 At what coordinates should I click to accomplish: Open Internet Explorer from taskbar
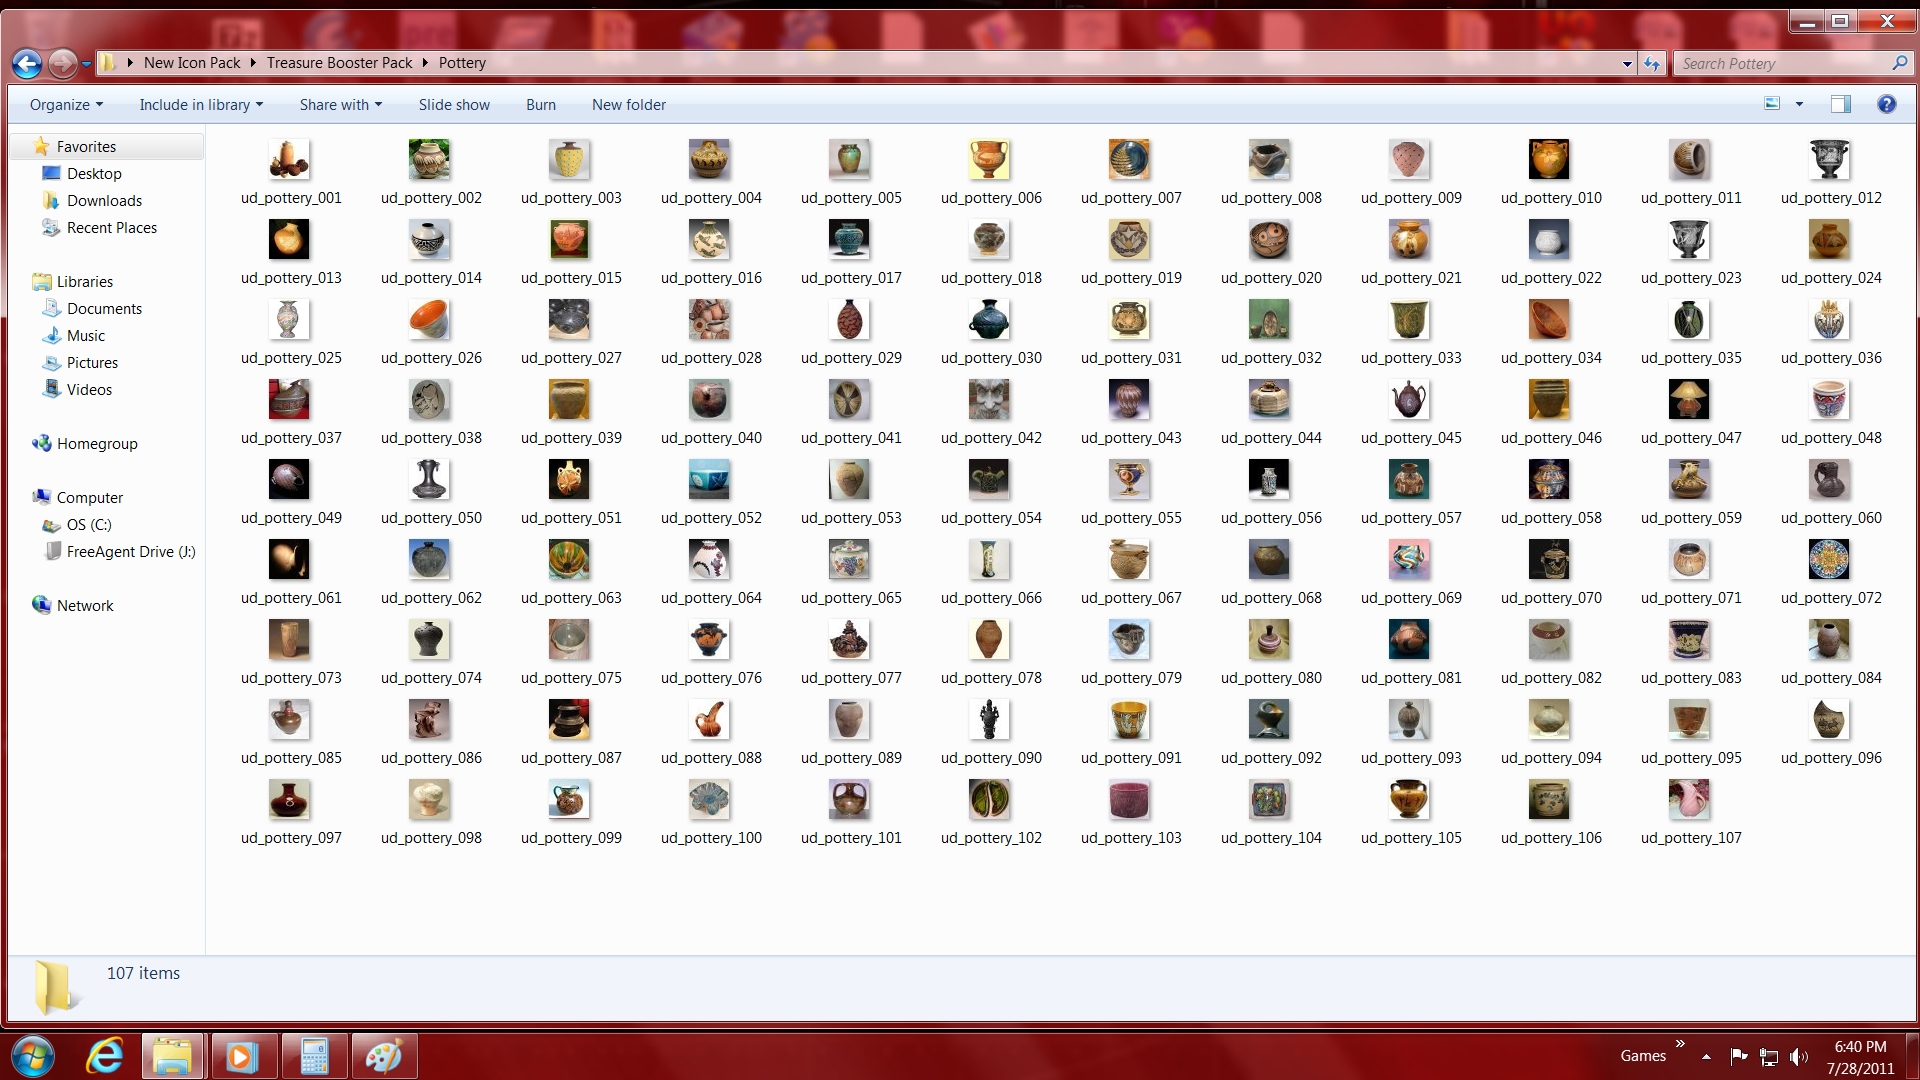coord(105,1056)
